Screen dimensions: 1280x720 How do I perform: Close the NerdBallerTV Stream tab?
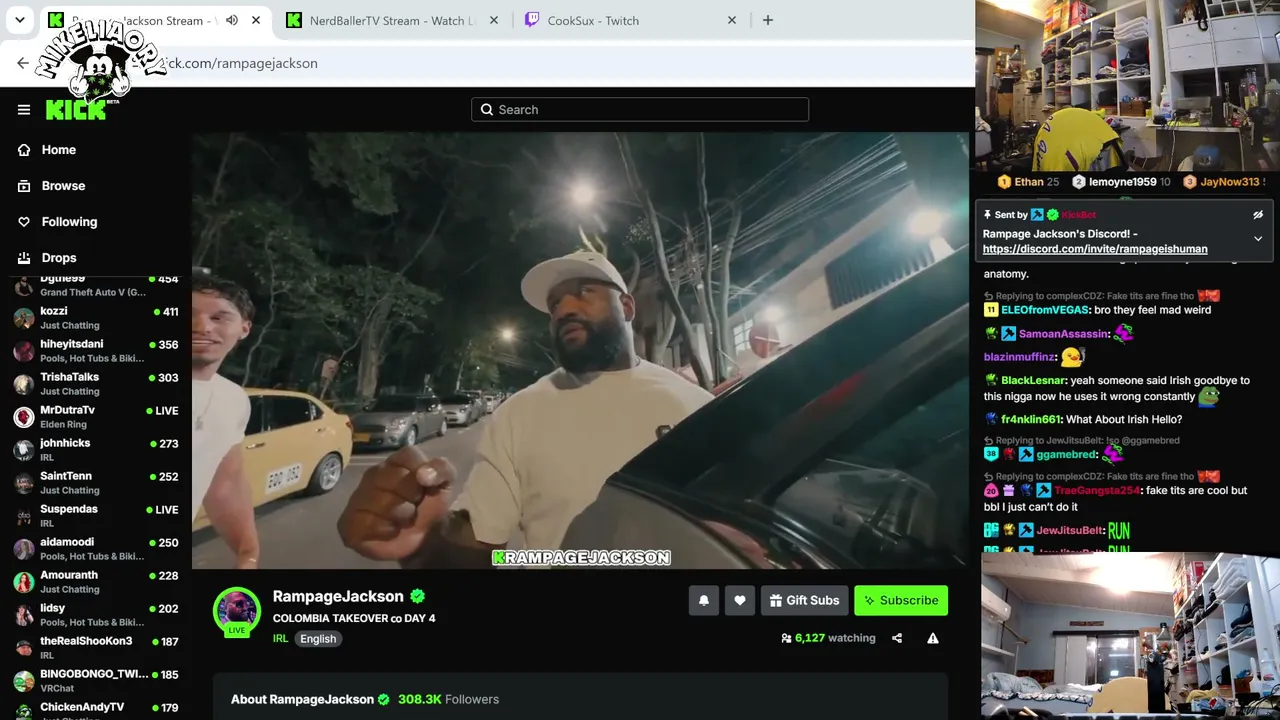[494, 20]
